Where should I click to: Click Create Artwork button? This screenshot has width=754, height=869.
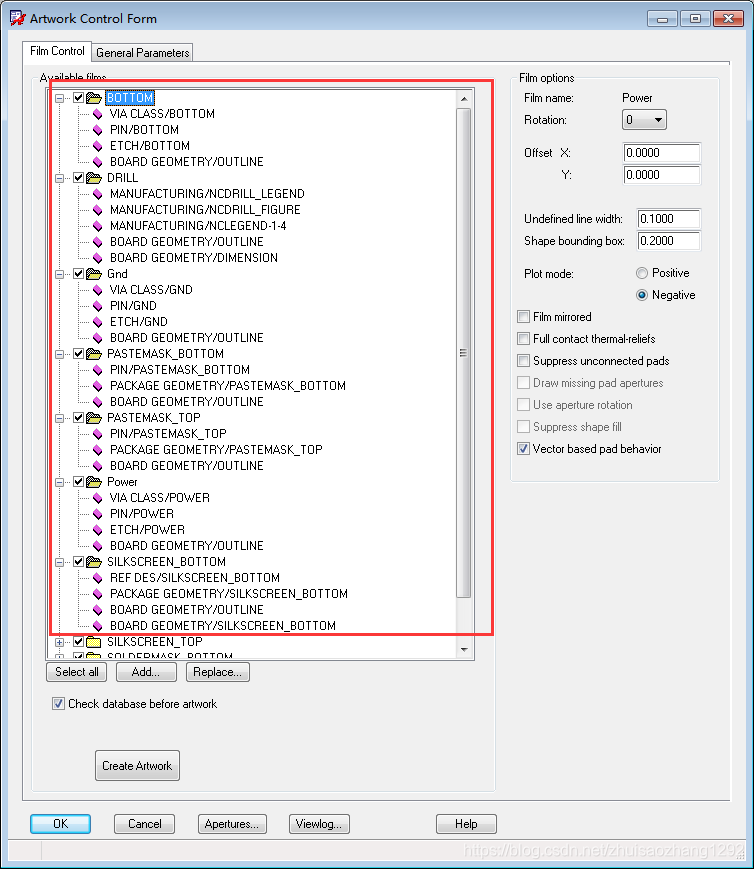tap(137, 765)
